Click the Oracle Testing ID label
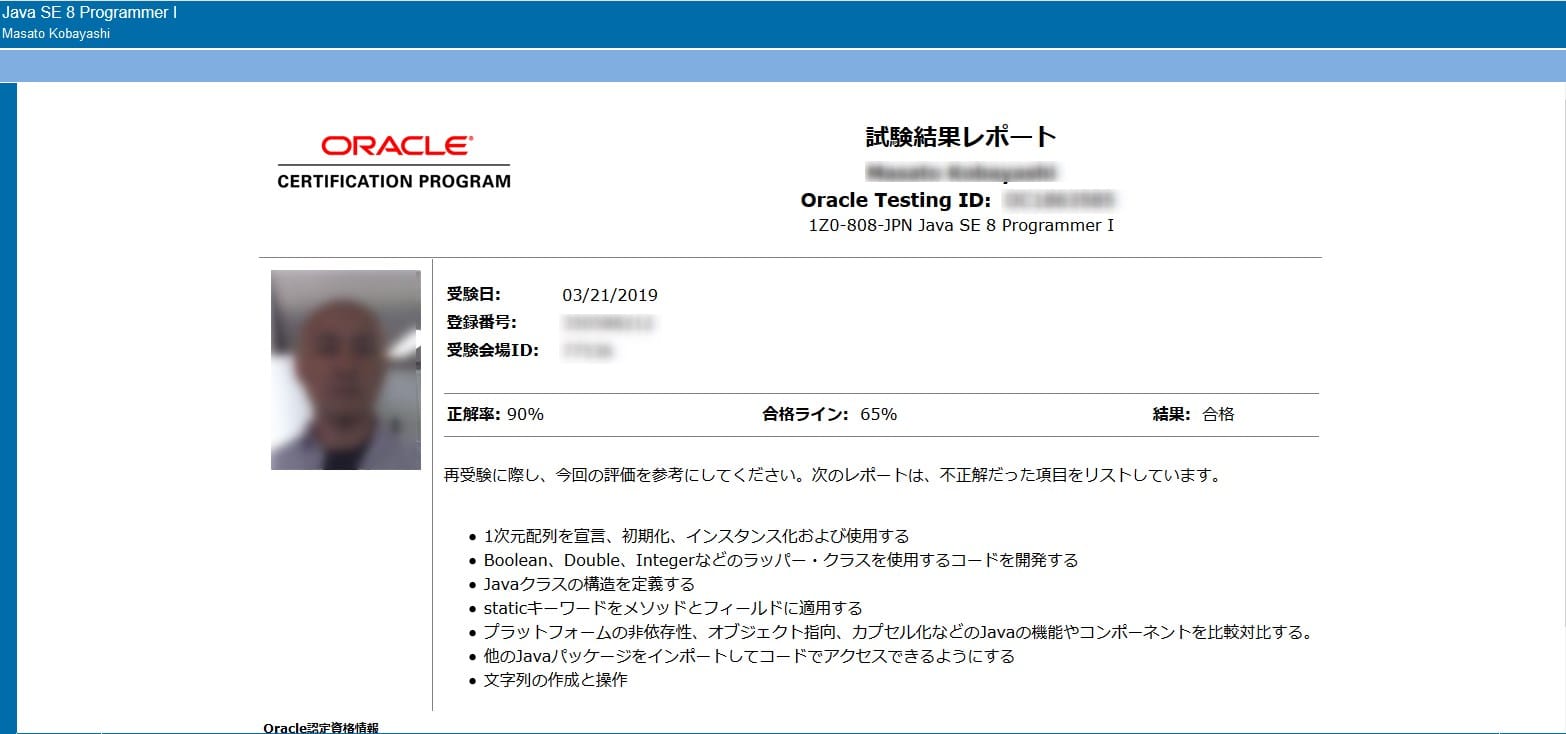Image resolution: width=1566 pixels, height=734 pixels. [895, 200]
